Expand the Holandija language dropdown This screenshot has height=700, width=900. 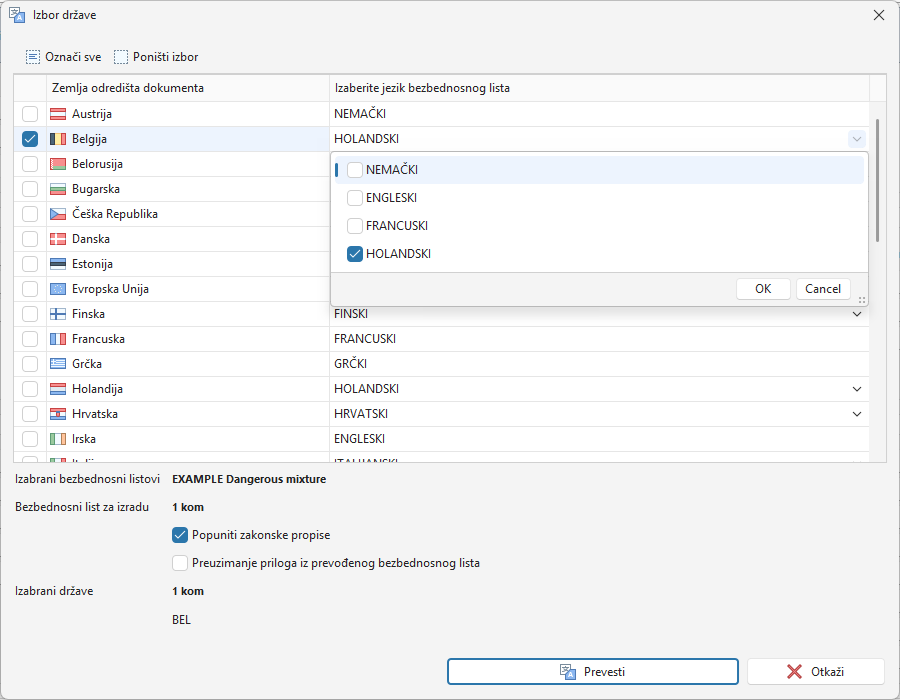[856, 389]
